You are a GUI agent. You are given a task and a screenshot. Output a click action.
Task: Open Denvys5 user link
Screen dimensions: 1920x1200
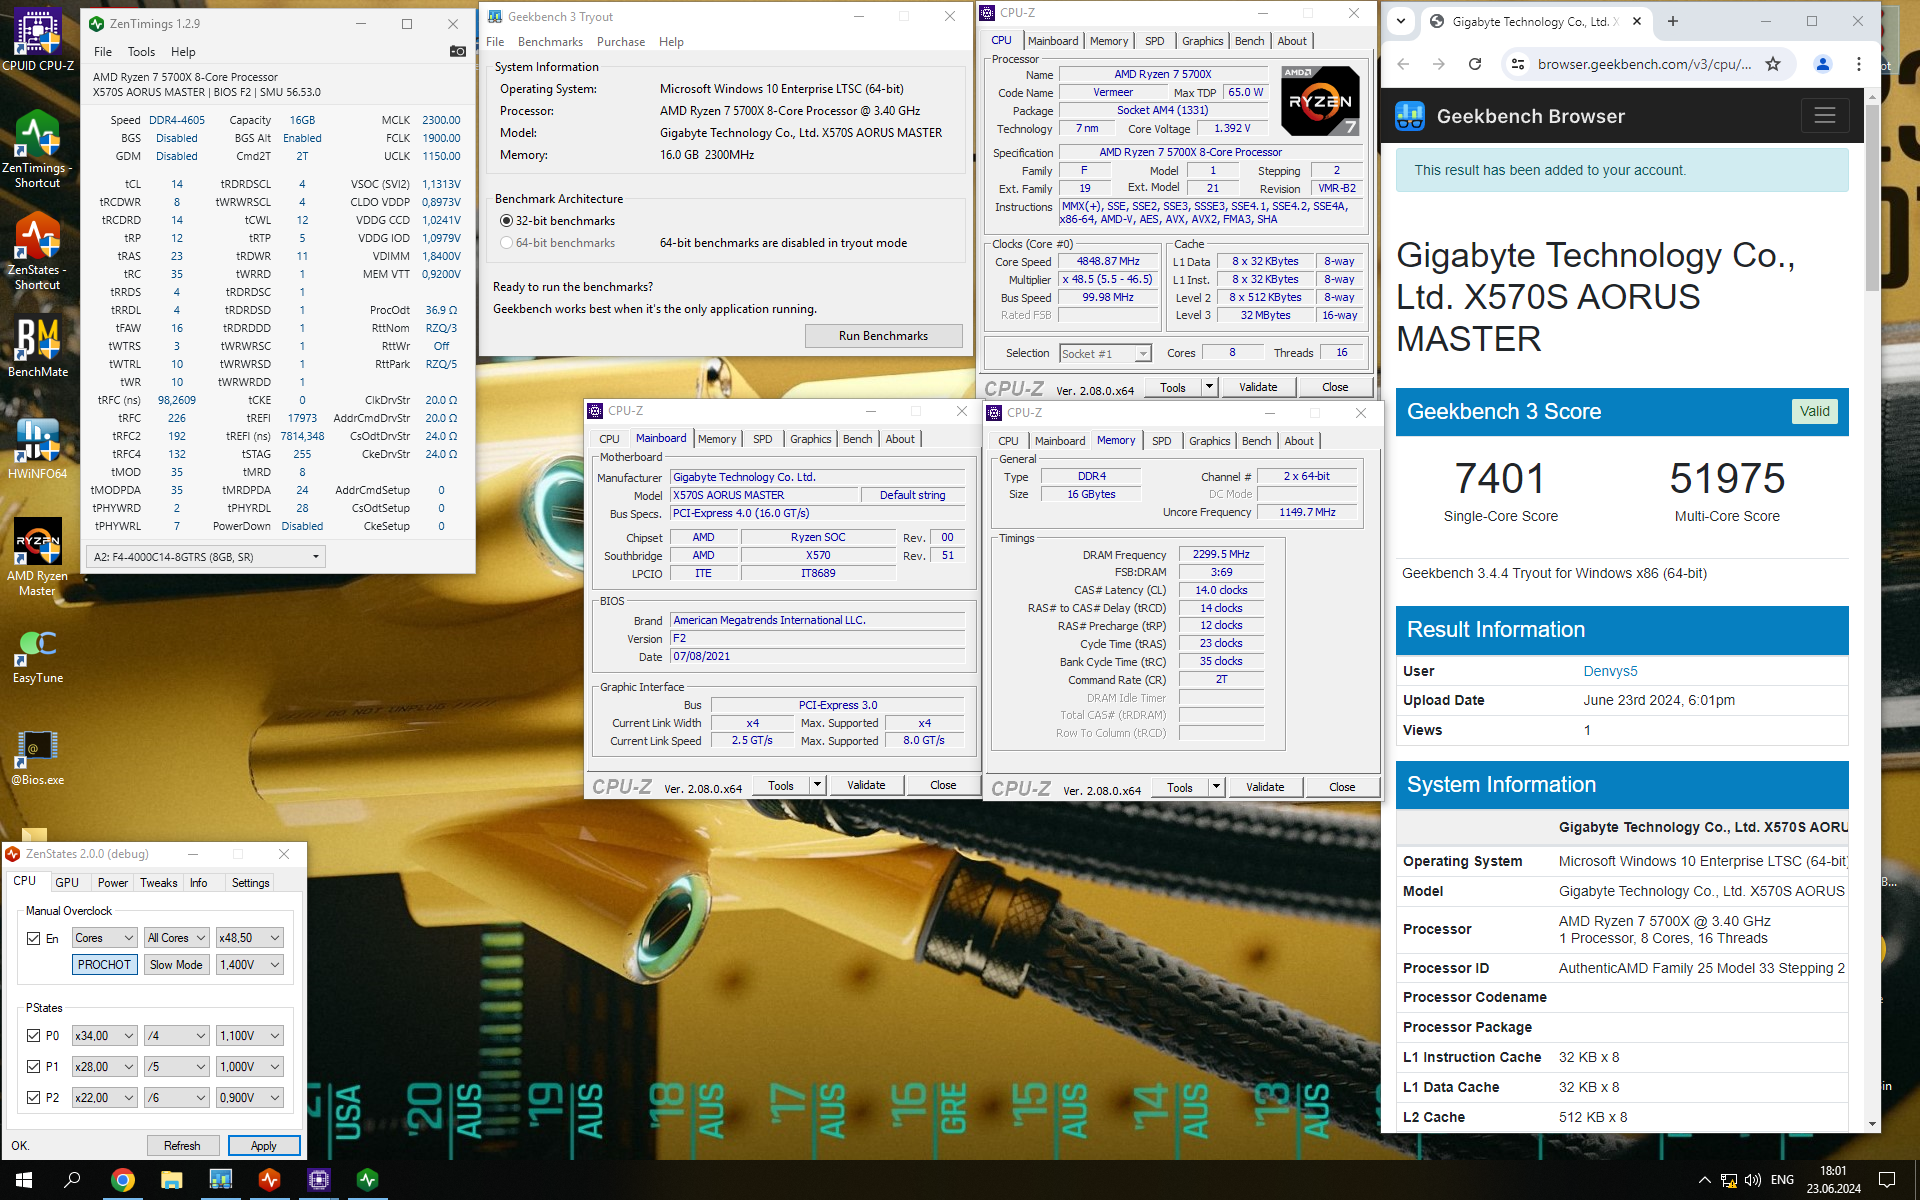click(x=1610, y=671)
